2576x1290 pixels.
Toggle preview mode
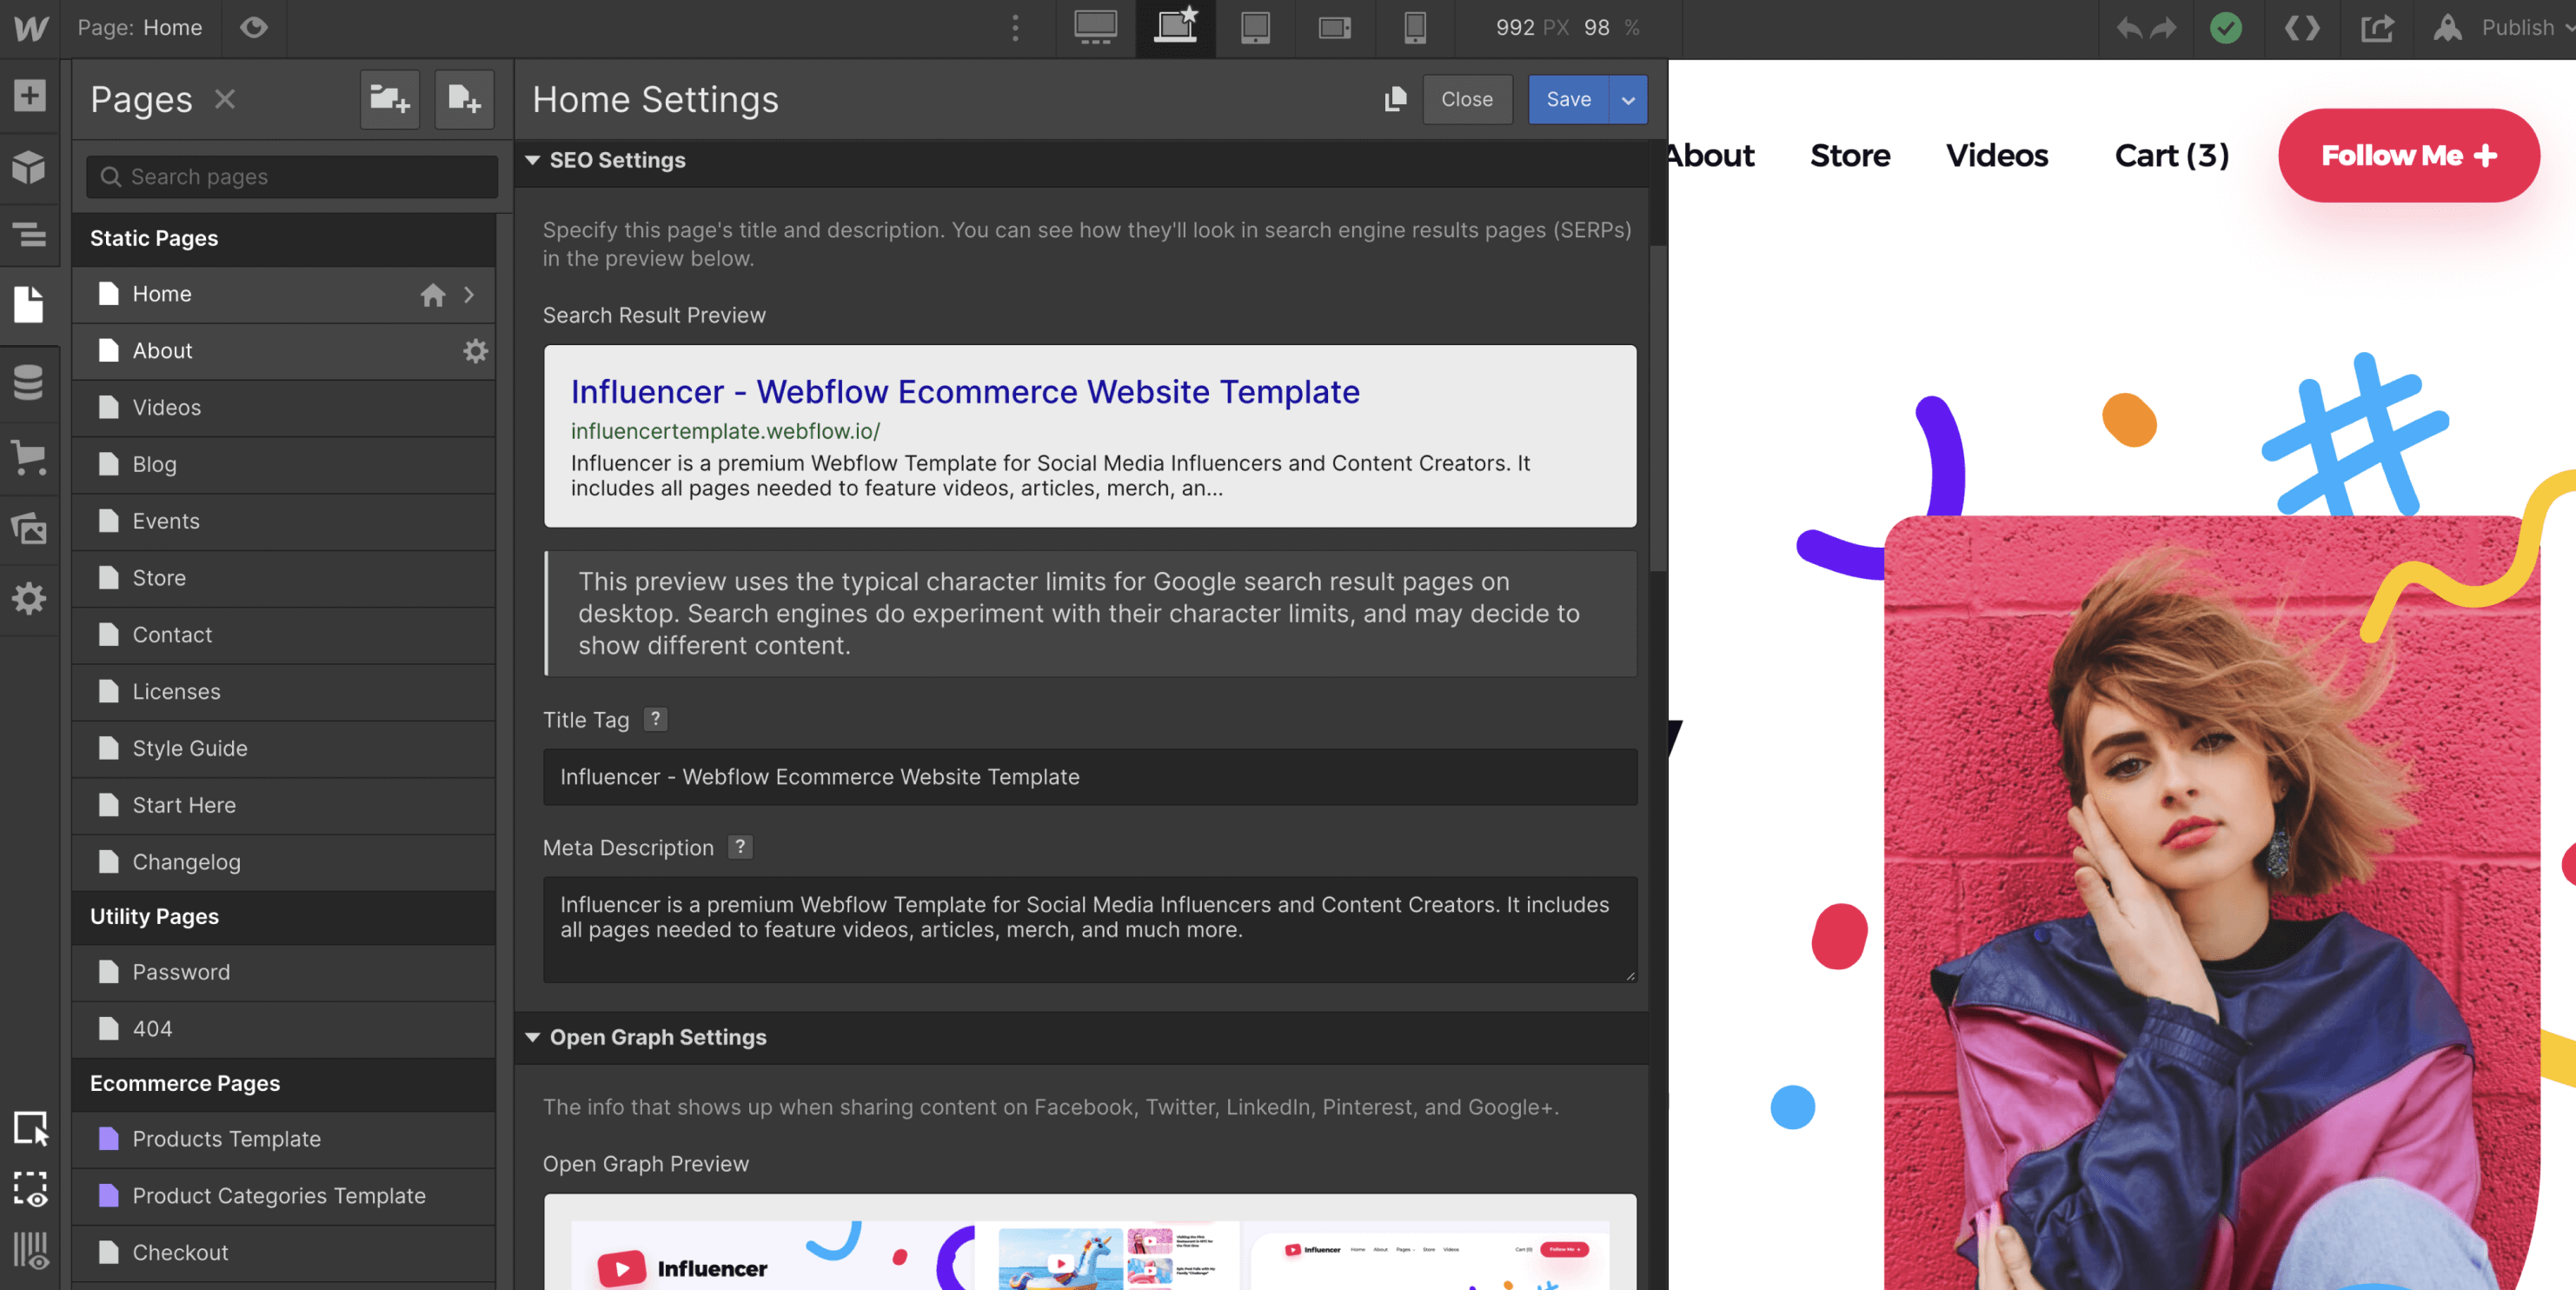pyautogui.click(x=253, y=28)
